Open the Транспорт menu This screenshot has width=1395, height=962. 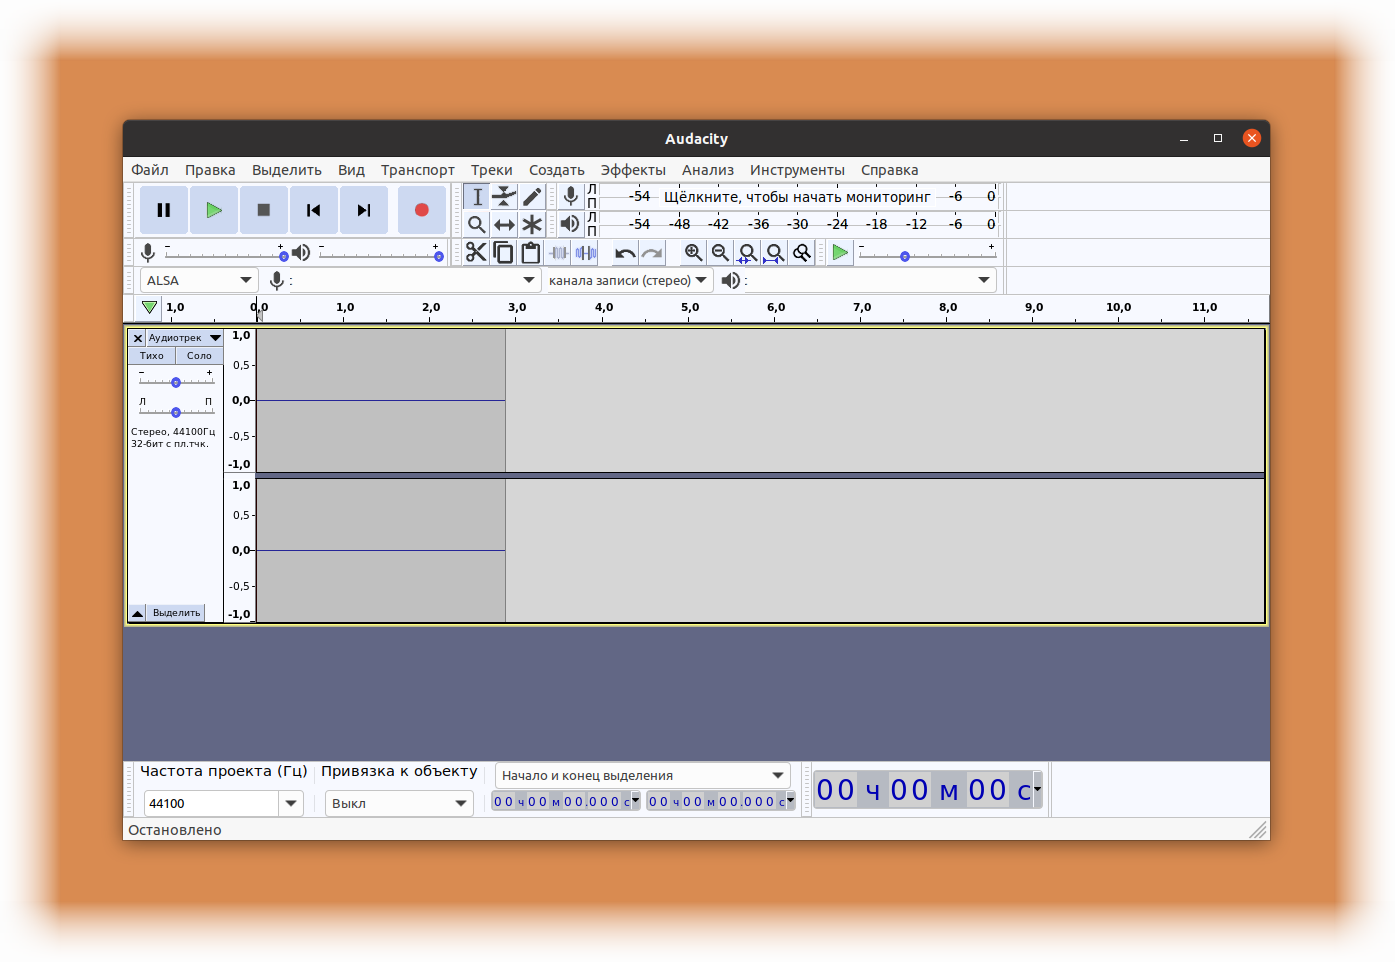pyautogui.click(x=417, y=170)
